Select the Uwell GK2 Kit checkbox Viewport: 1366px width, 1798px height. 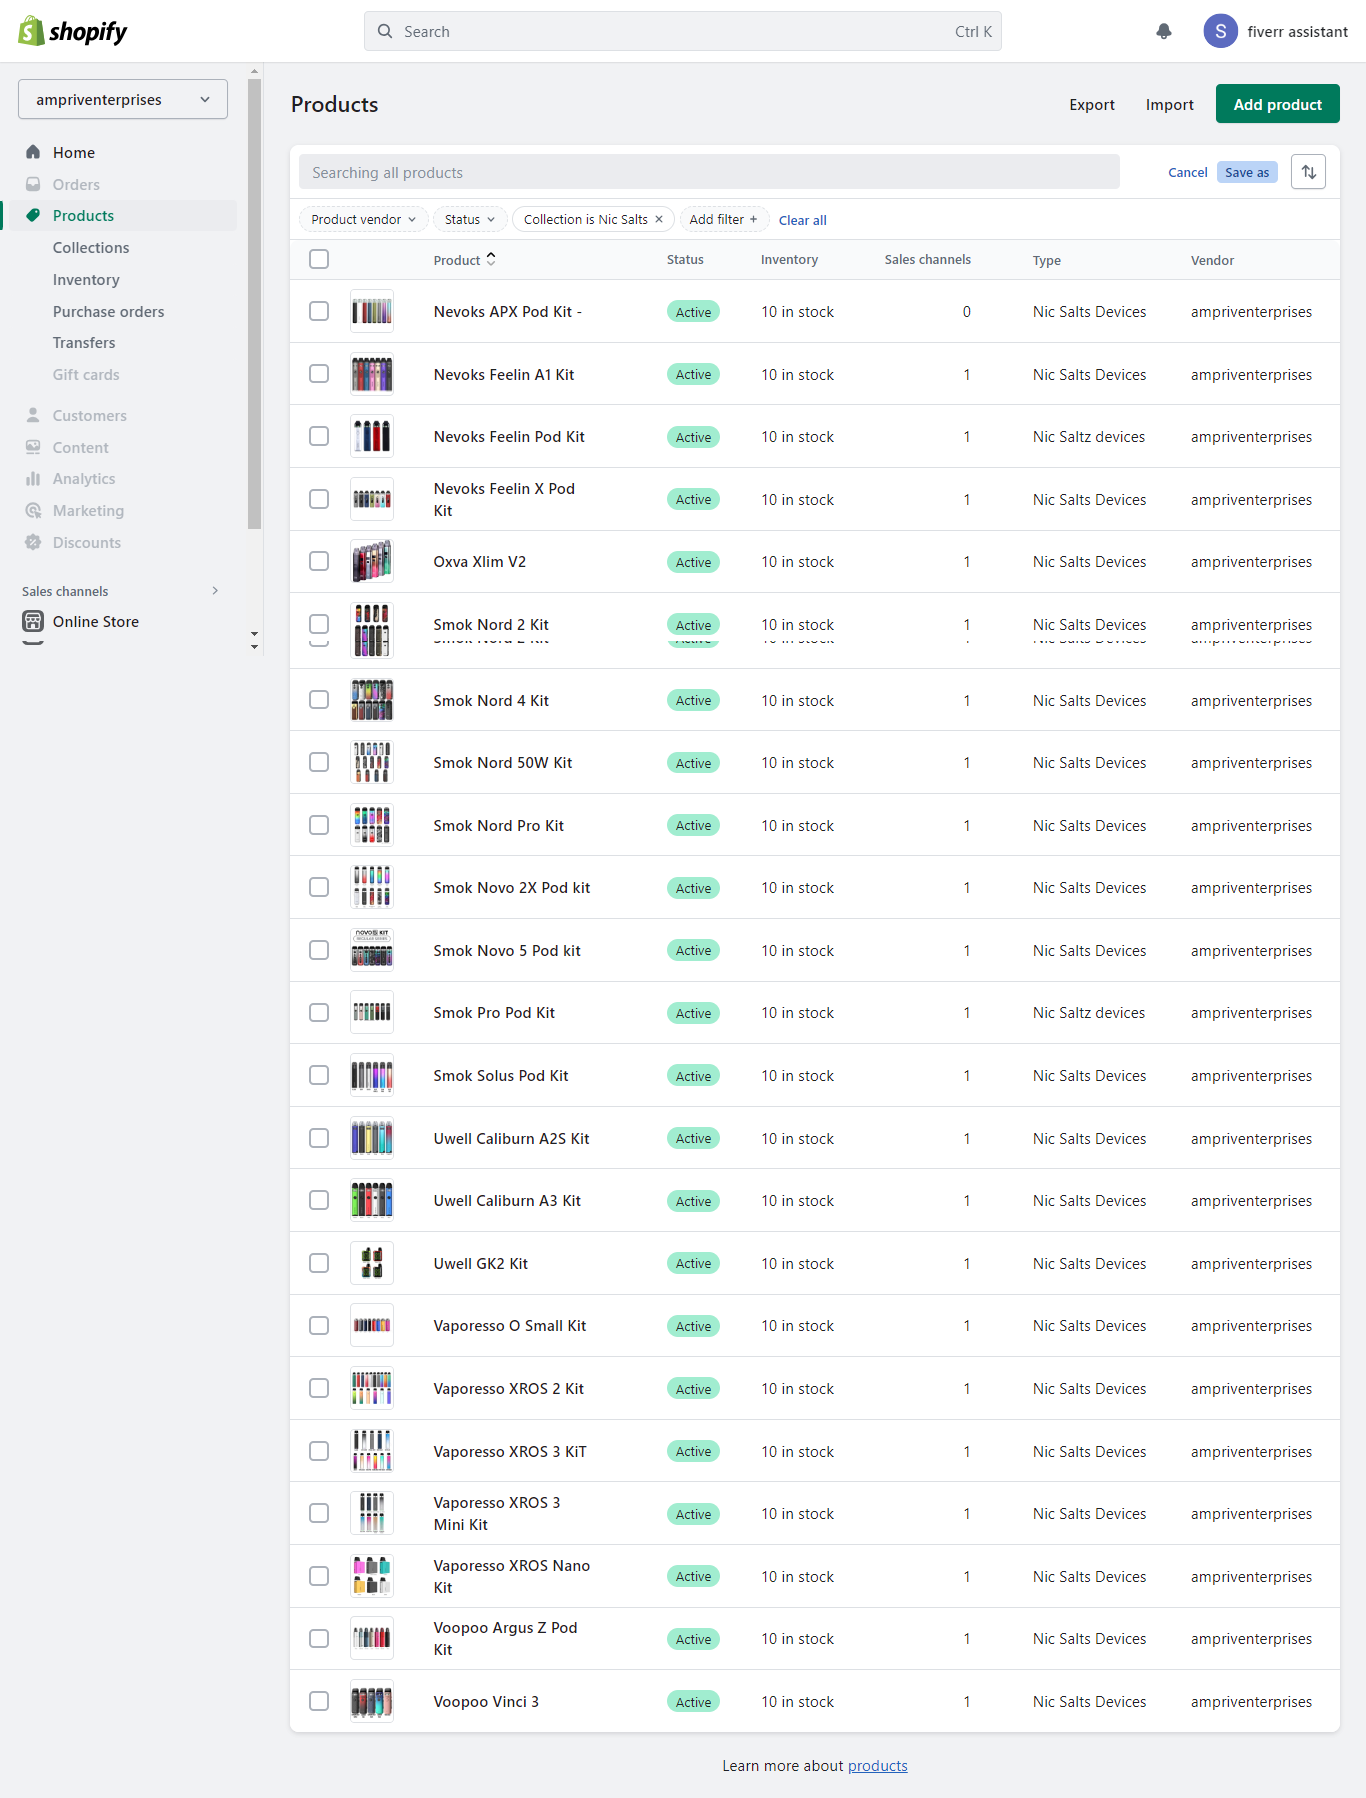coord(319,1263)
